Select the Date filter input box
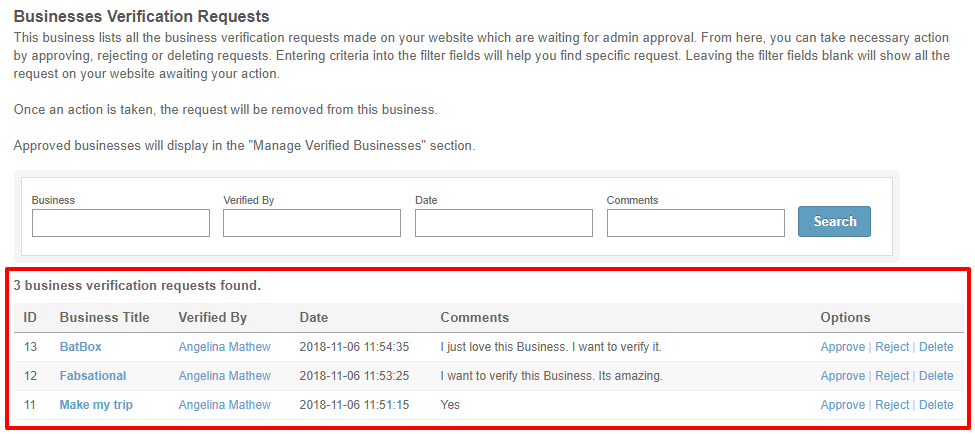This screenshot has height=434, width=975. (504, 223)
